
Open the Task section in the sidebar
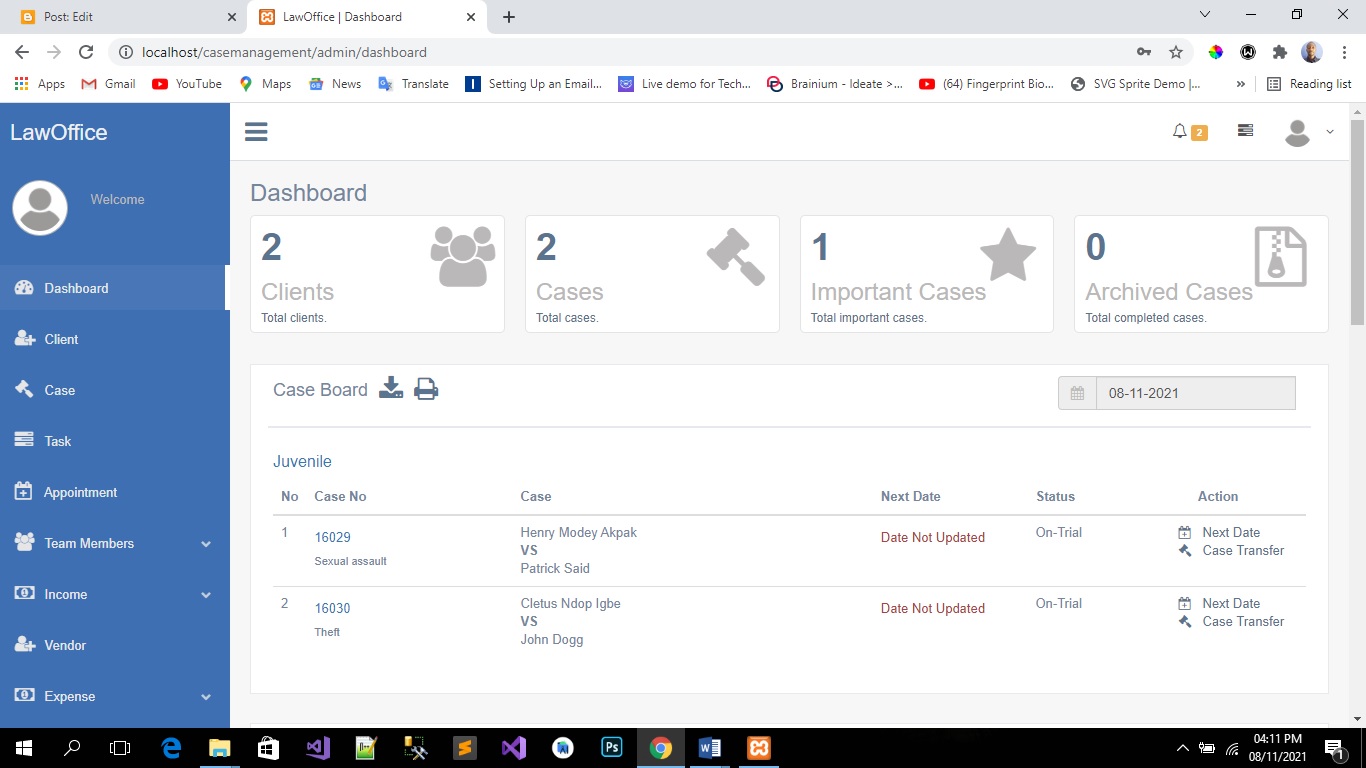coord(57,441)
